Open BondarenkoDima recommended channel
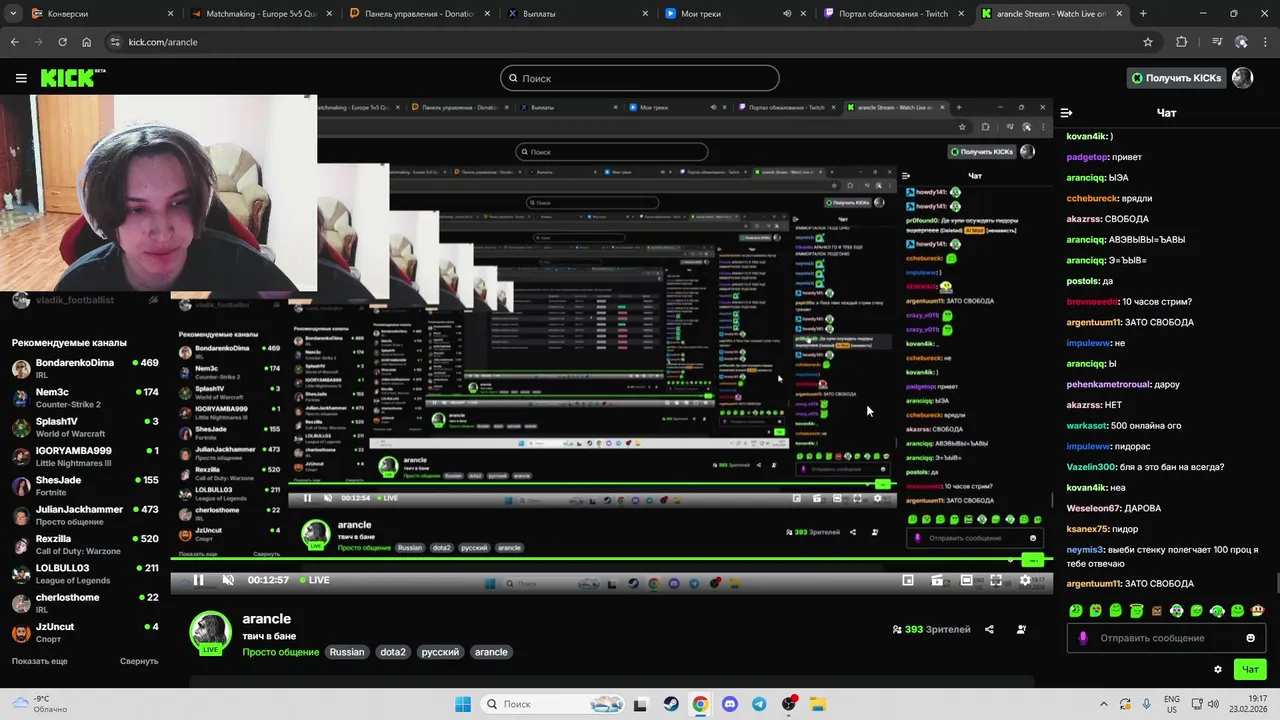This screenshot has height=720, width=1280. (85, 368)
